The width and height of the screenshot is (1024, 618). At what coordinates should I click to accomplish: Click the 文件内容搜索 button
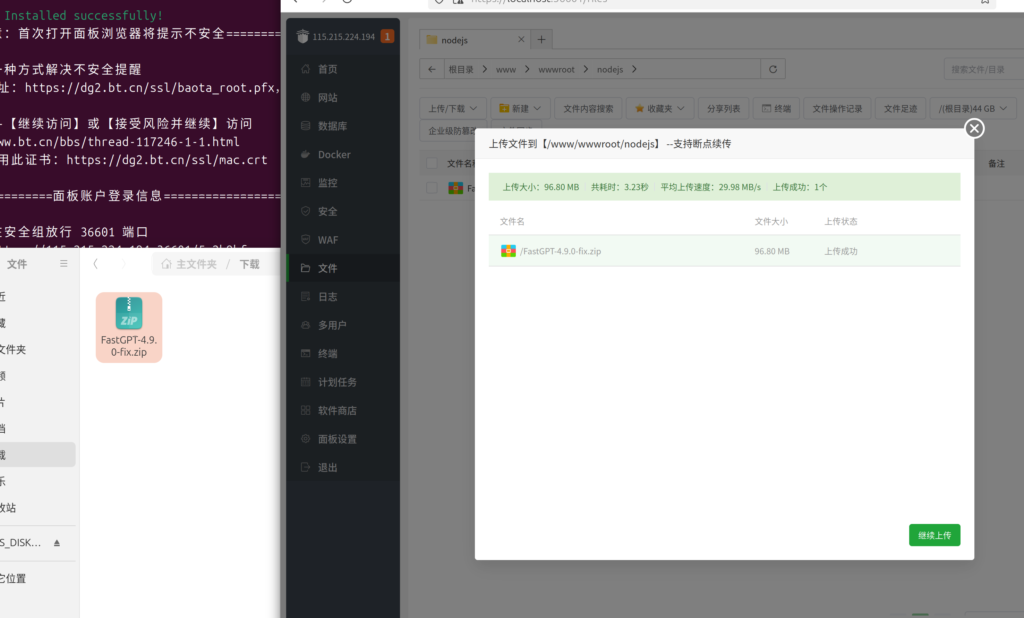pyautogui.click(x=588, y=108)
